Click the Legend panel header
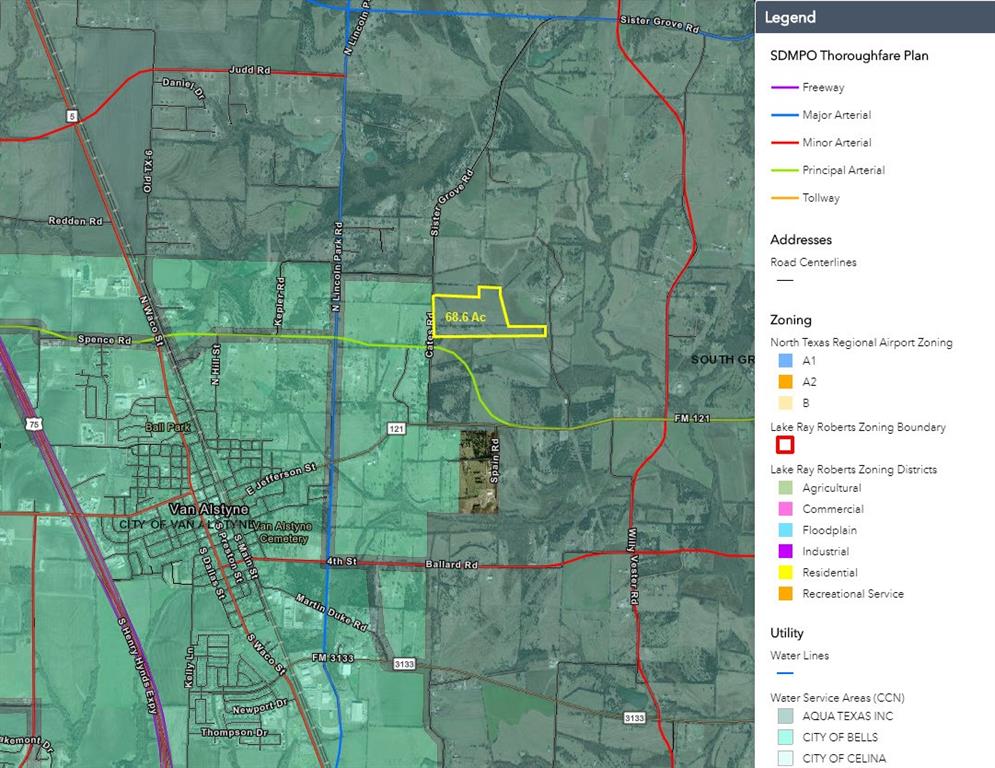Screen dimensions: 995x768 point(874,17)
